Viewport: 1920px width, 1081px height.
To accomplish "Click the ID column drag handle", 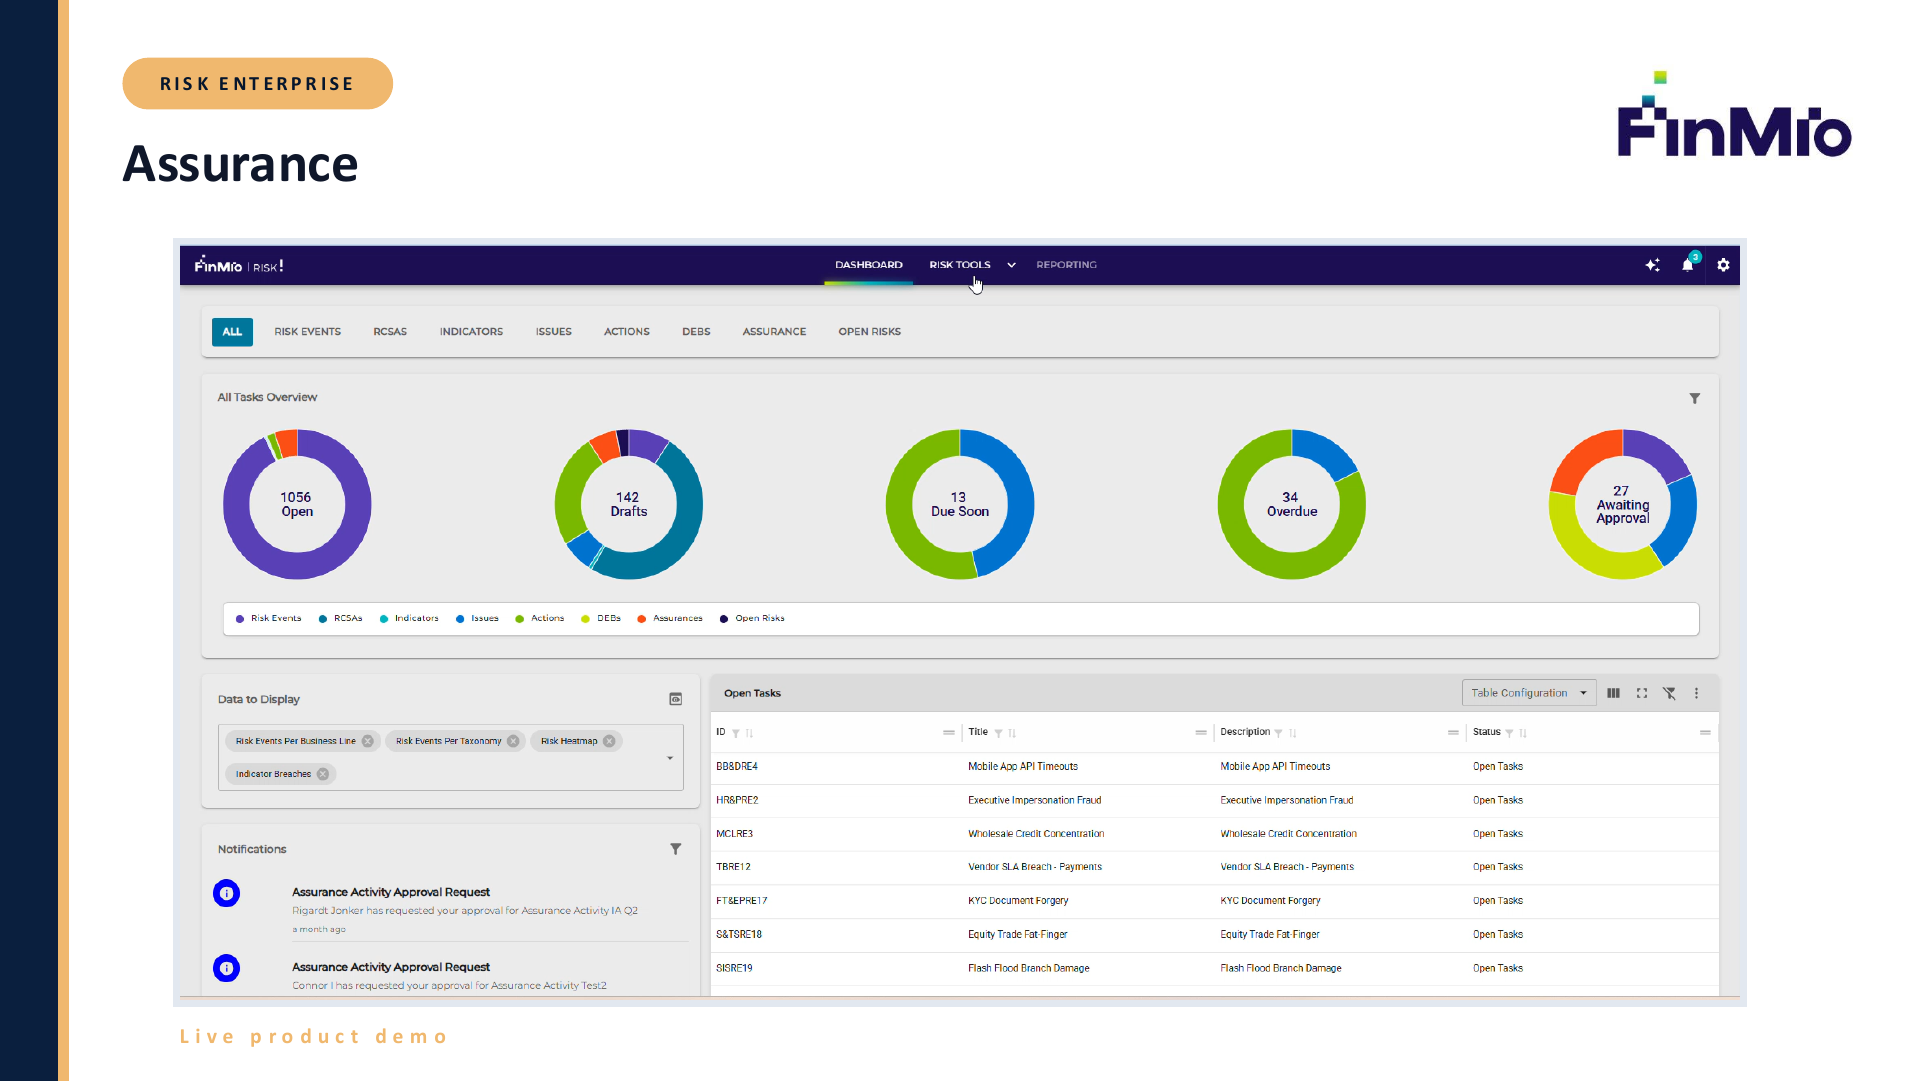I will 949,733.
